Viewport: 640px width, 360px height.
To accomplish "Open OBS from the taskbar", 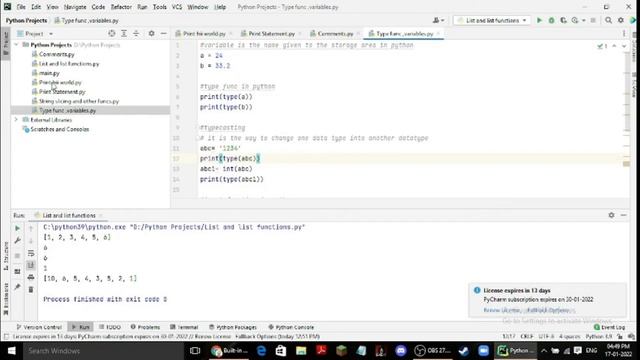I will pyautogui.click(x=432, y=351).
